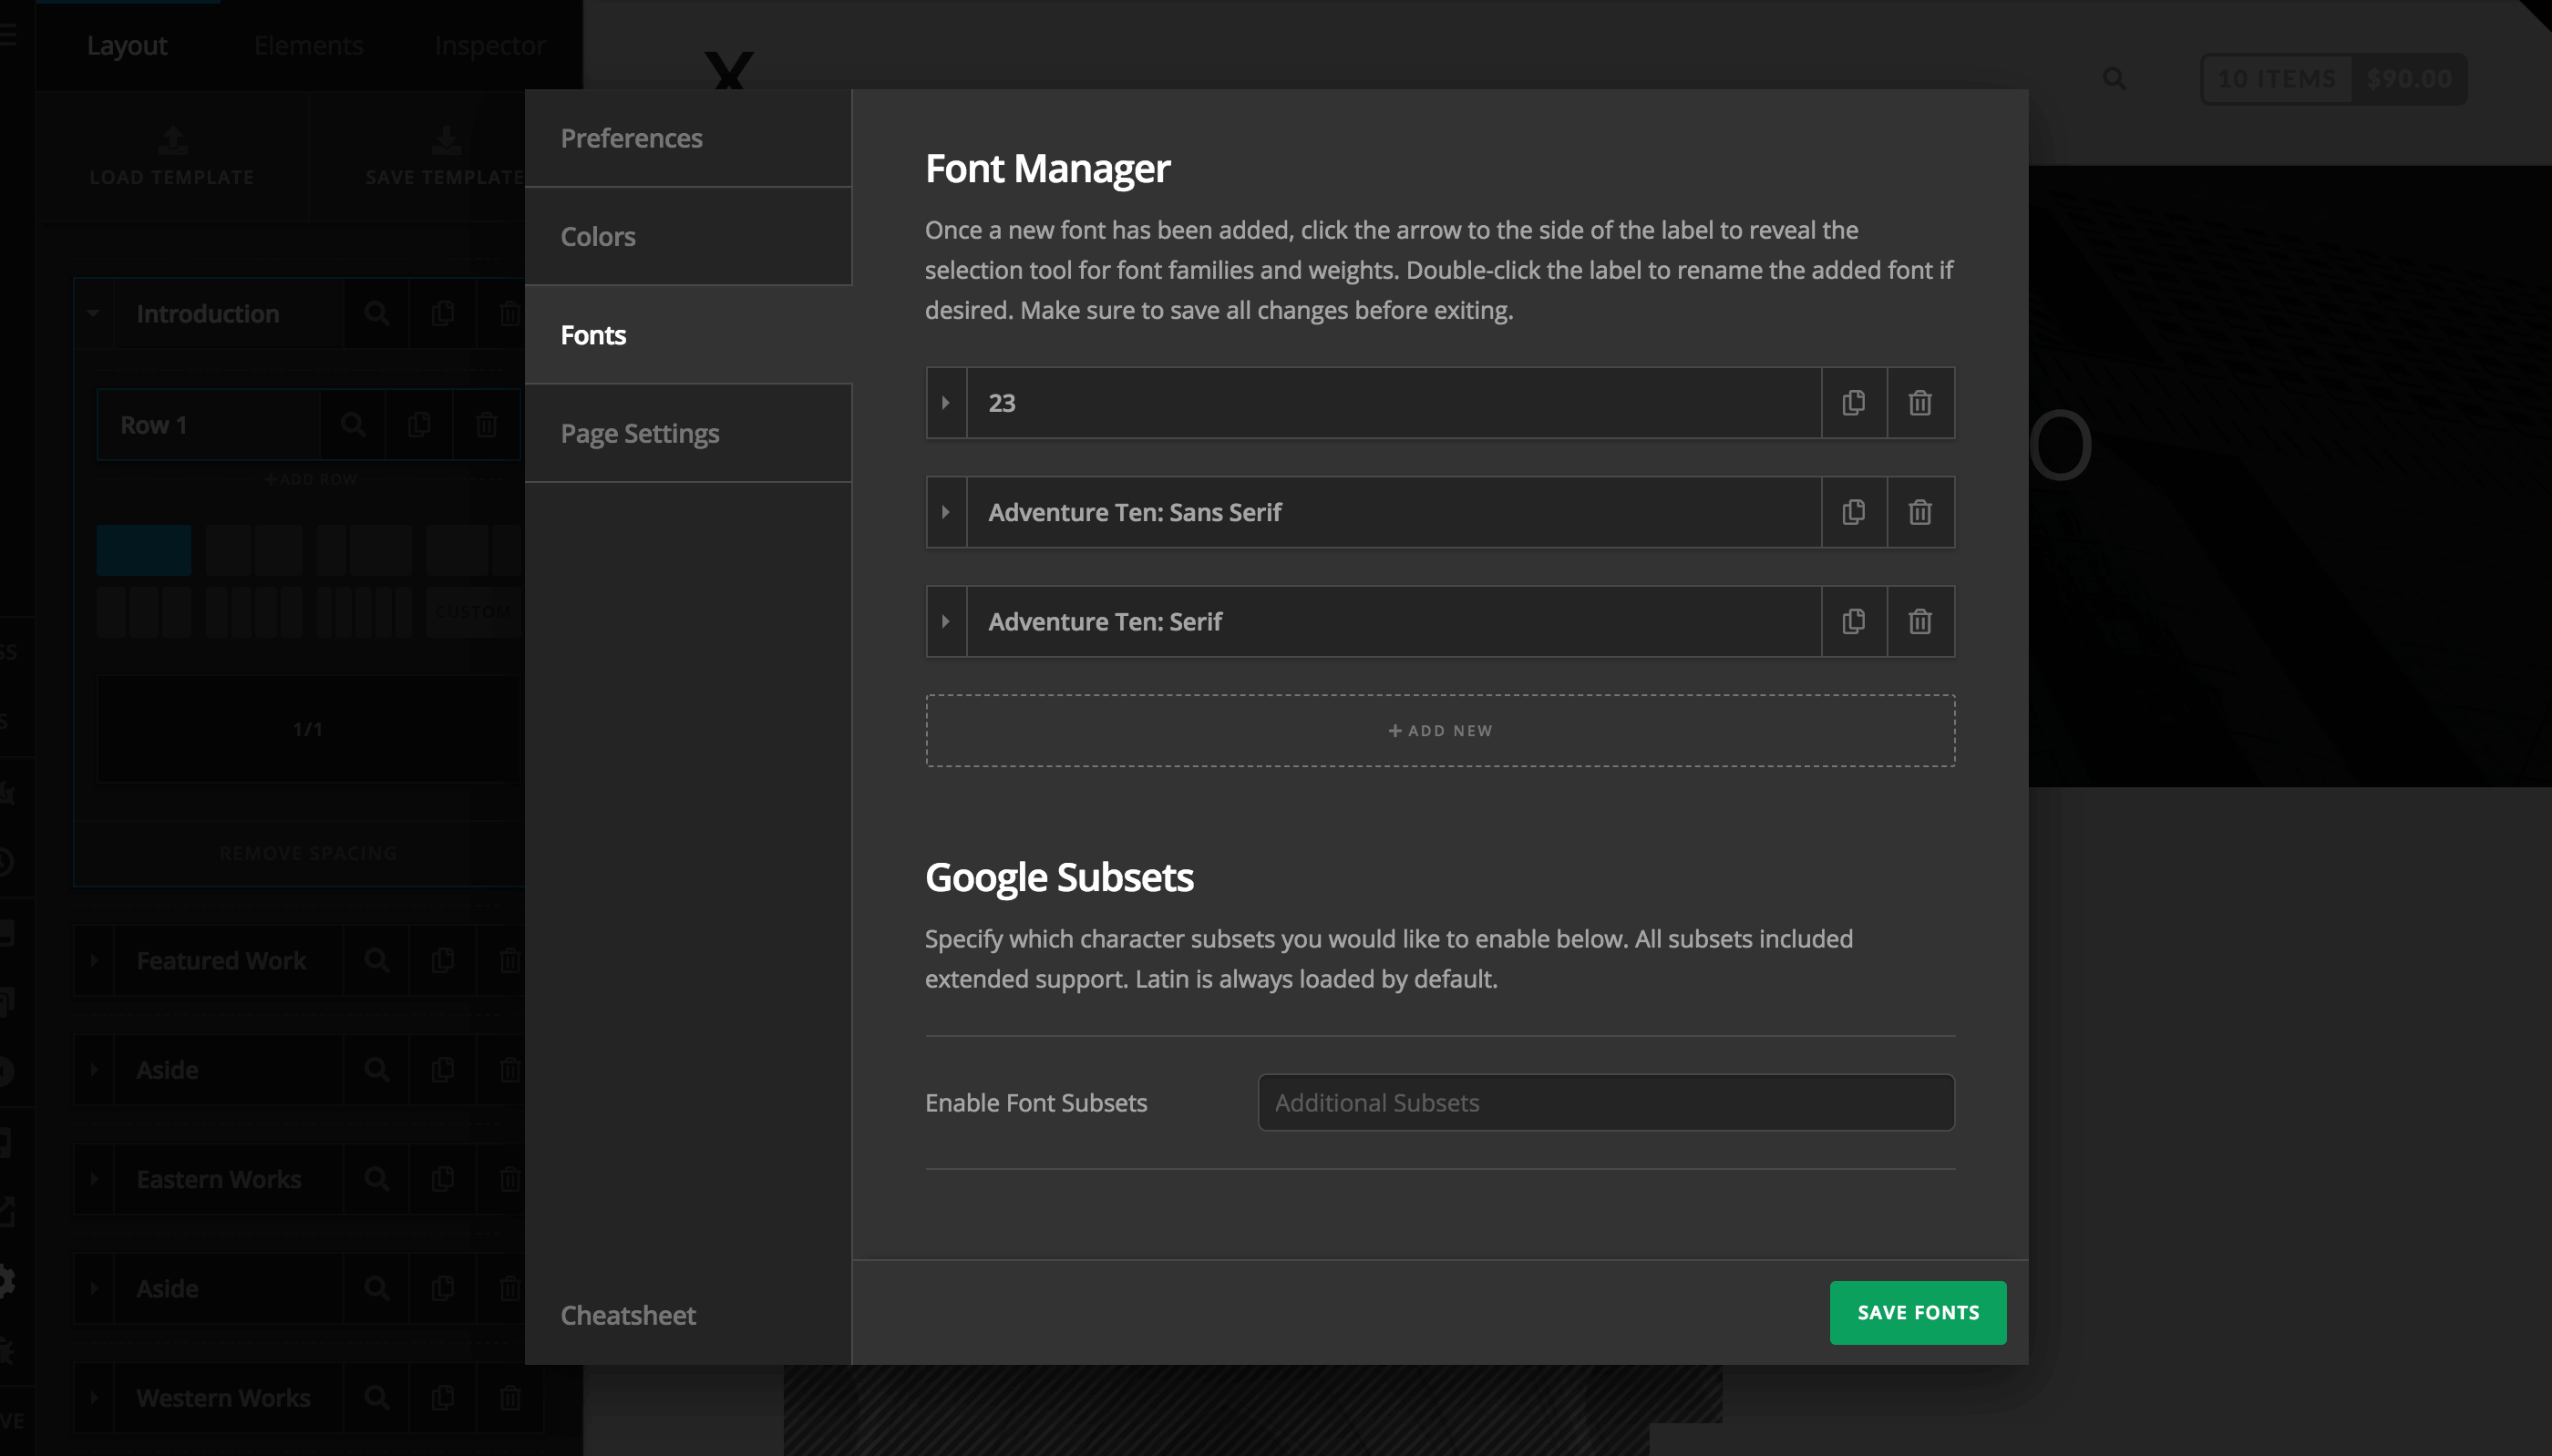Select the Fonts tab

[593, 335]
